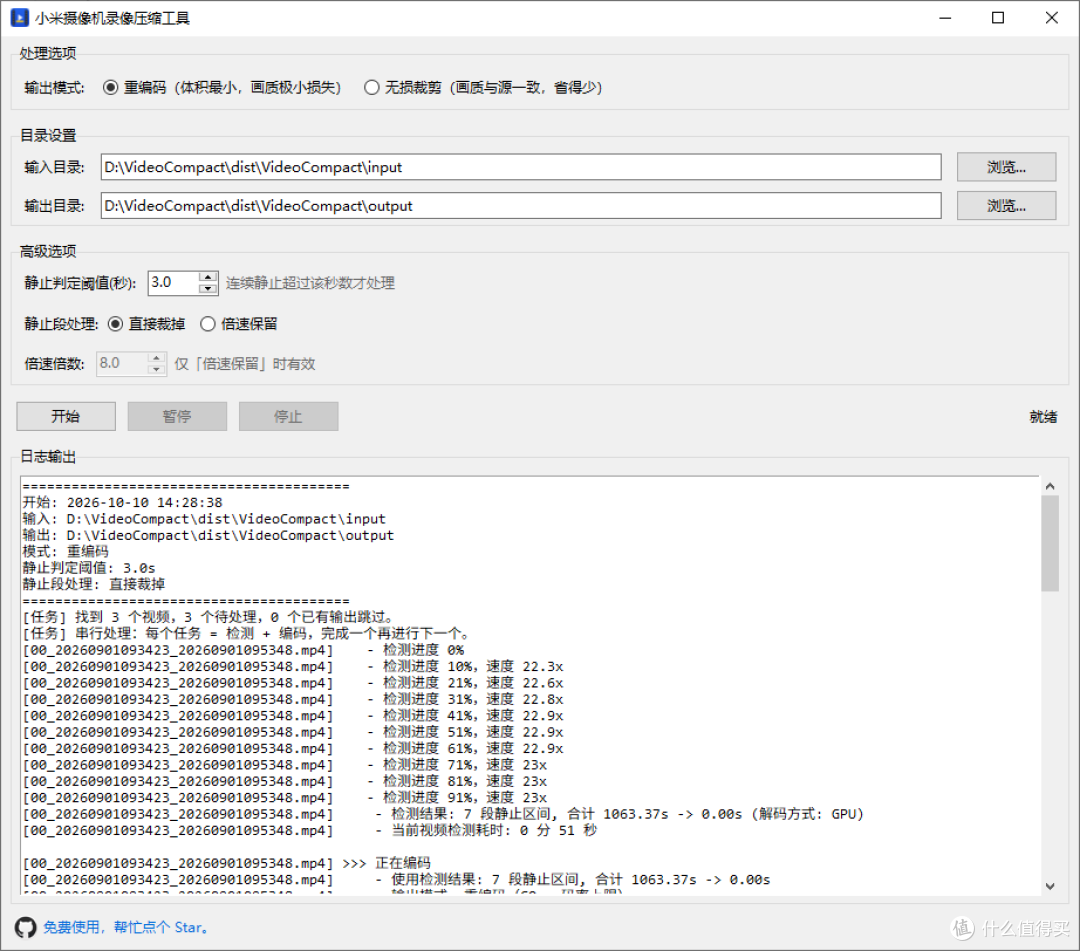The image size is (1080, 951).
Task: Click the log line 静止判定阈值: 3.0s
Action: click(89, 568)
